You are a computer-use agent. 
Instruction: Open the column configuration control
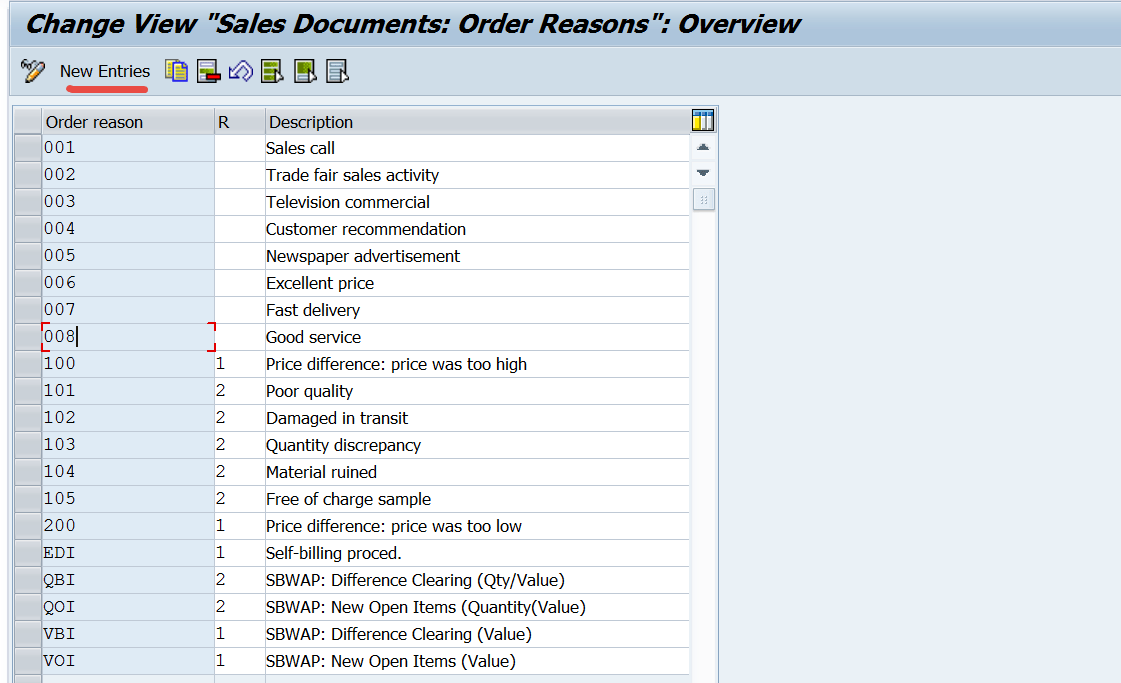tap(703, 119)
